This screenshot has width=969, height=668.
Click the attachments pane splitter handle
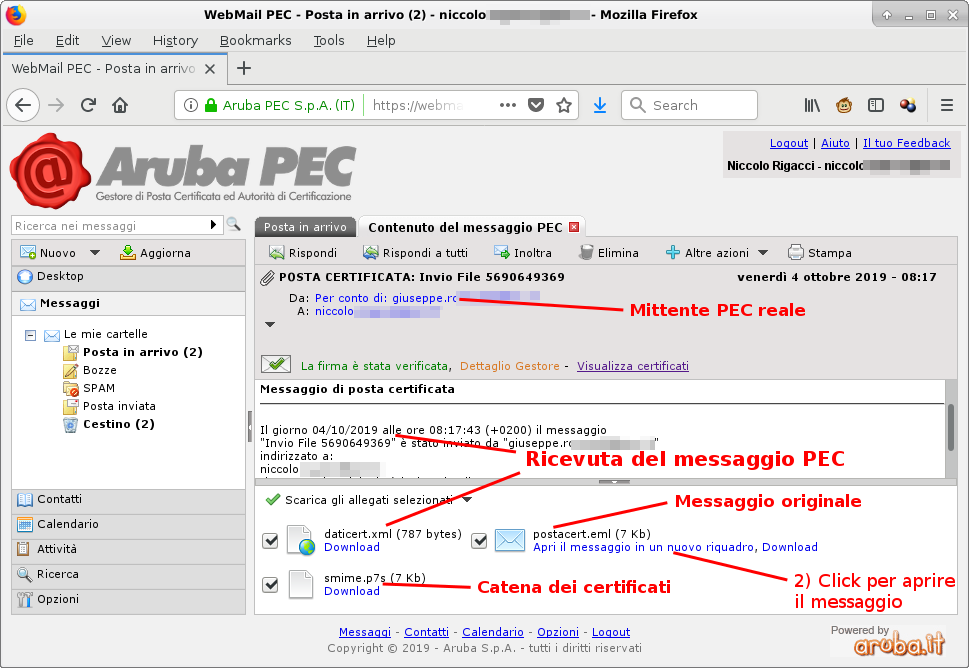[x=614, y=481]
